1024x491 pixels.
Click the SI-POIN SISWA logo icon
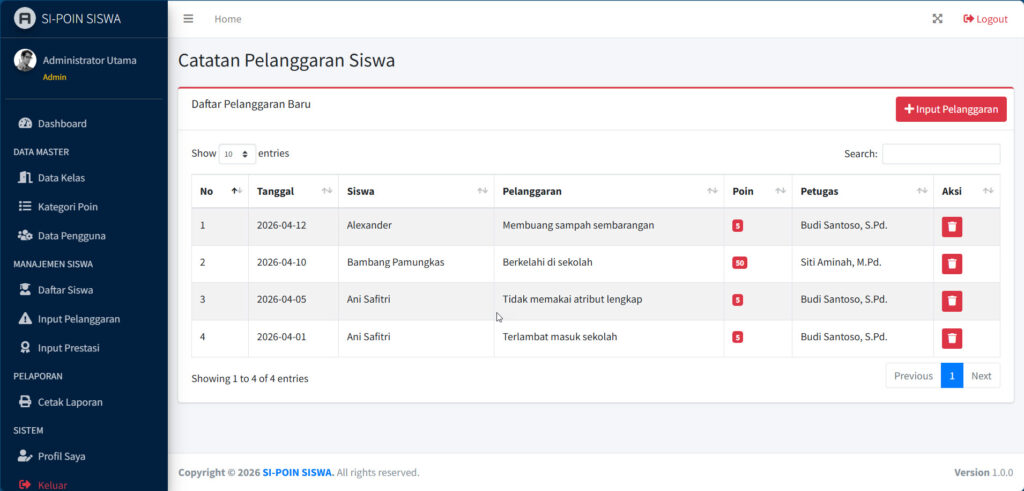coord(24,18)
